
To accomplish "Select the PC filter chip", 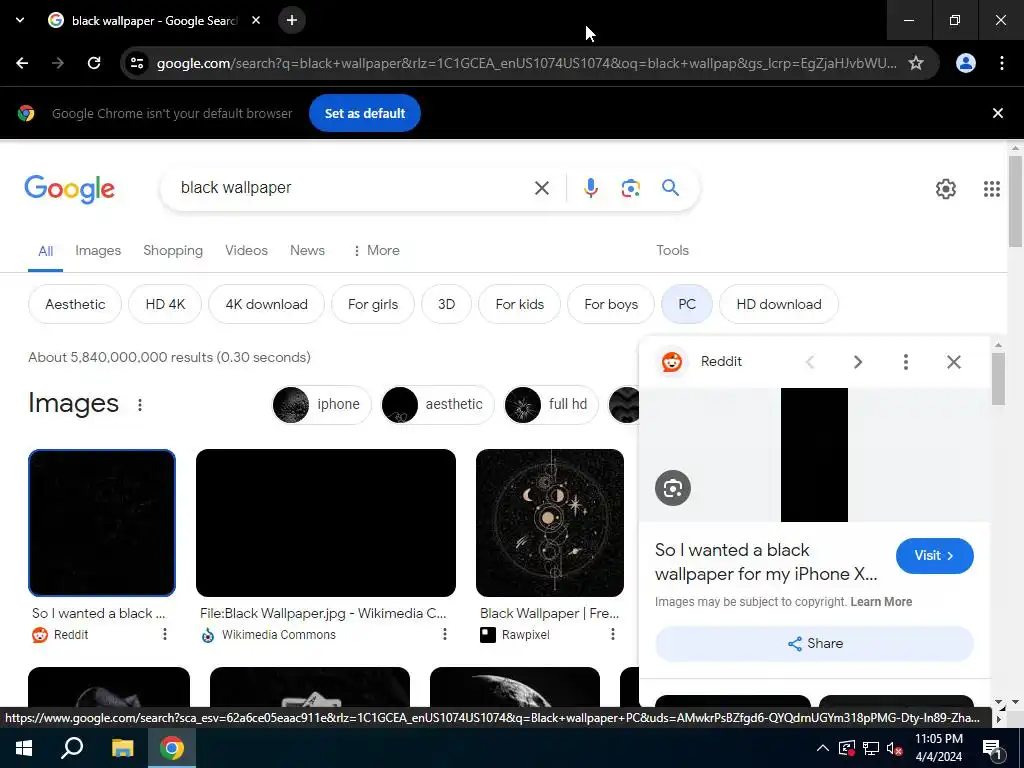I will pyautogui.click(x=687, y=304).
